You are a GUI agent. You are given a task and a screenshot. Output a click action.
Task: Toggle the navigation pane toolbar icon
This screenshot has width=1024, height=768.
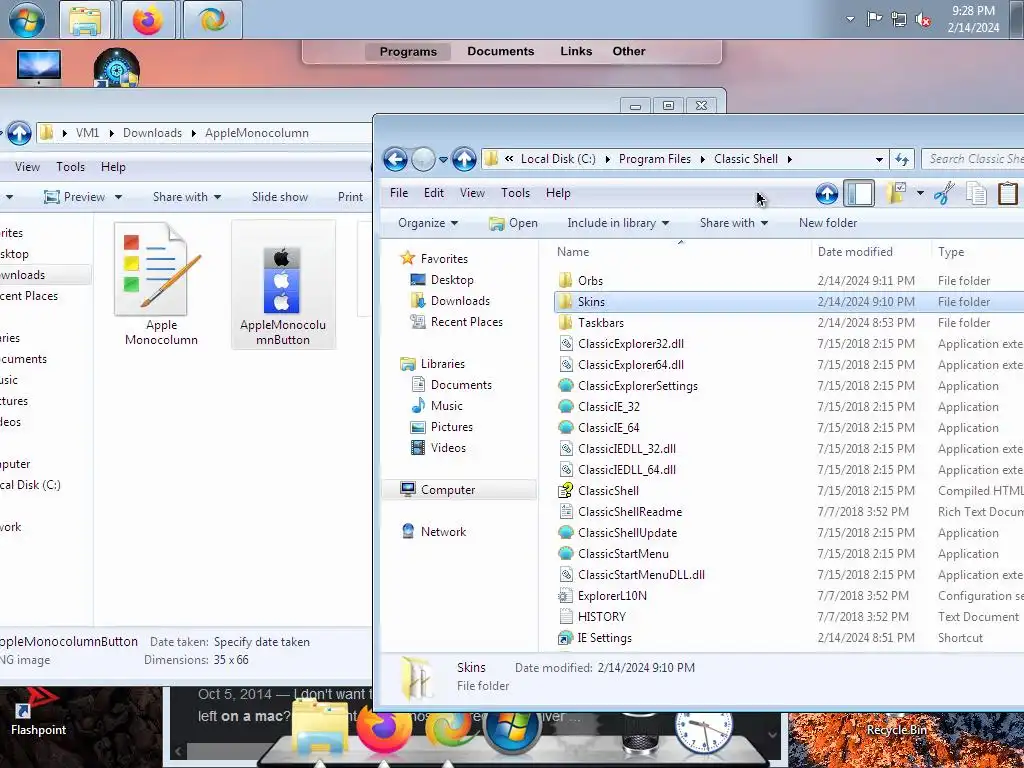coord(859,193)
